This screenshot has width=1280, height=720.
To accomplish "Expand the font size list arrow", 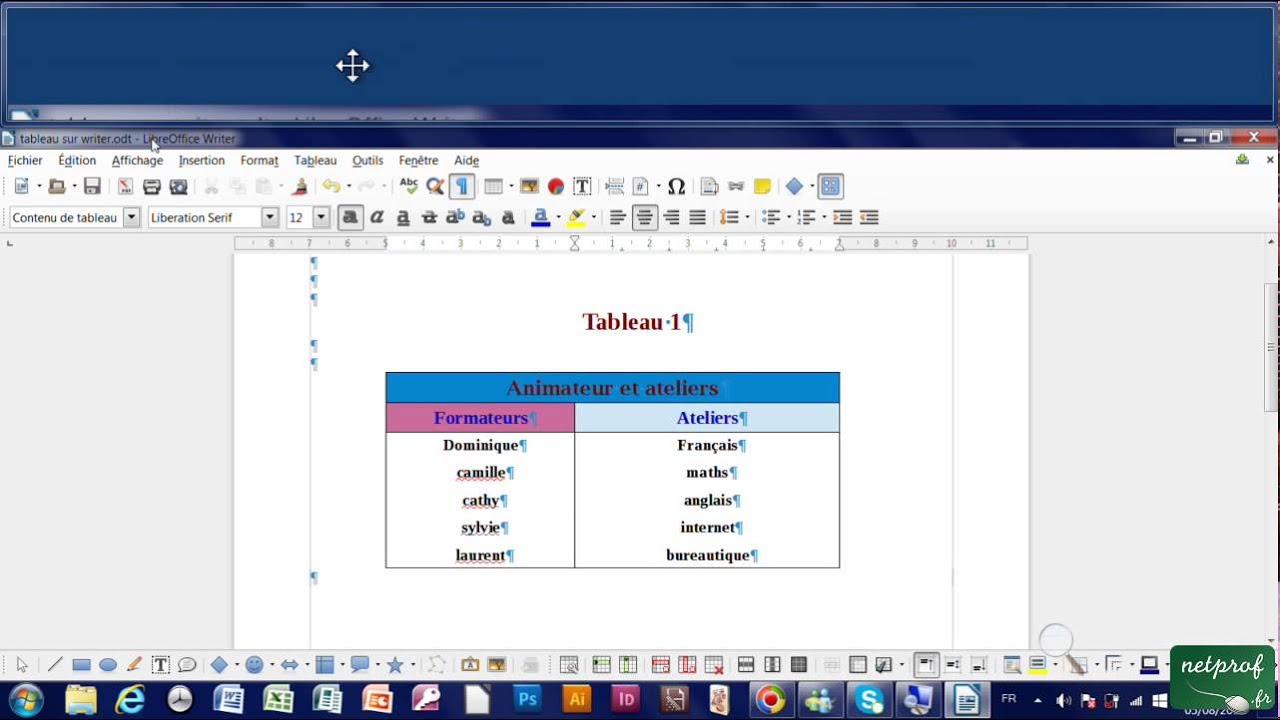I will click(x=321, y=217).
